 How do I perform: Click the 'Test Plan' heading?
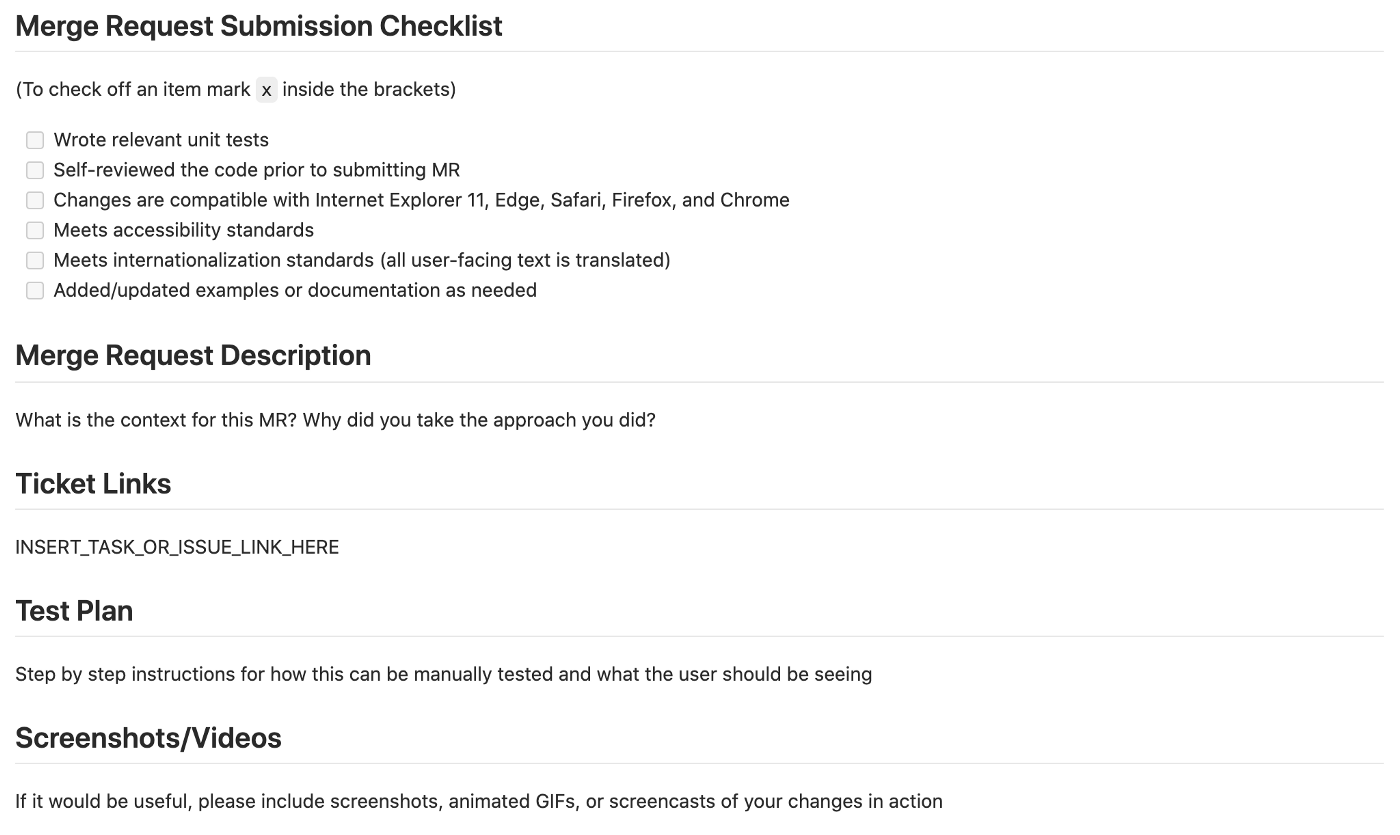(x=74, y=611)
